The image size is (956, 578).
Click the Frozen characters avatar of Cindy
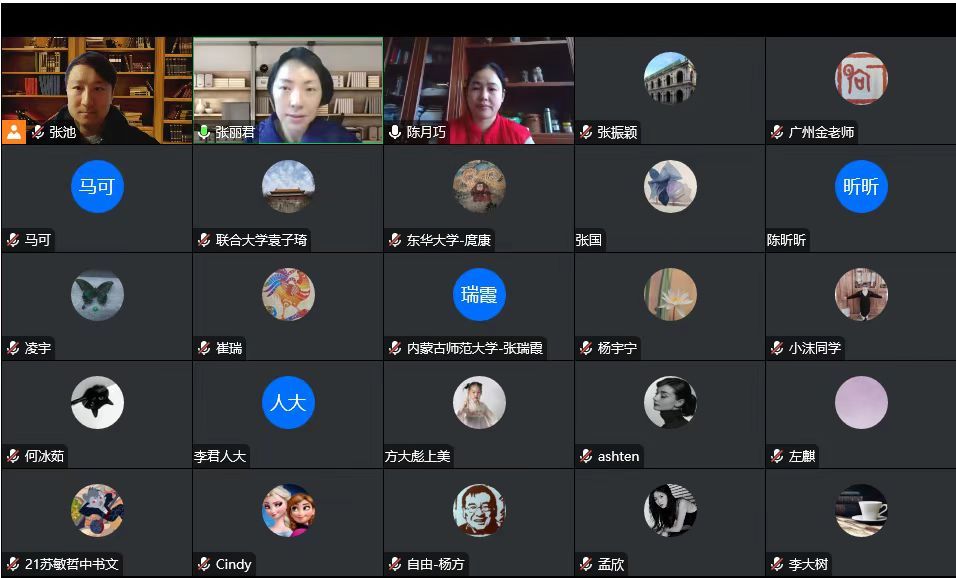pos(288,510)
